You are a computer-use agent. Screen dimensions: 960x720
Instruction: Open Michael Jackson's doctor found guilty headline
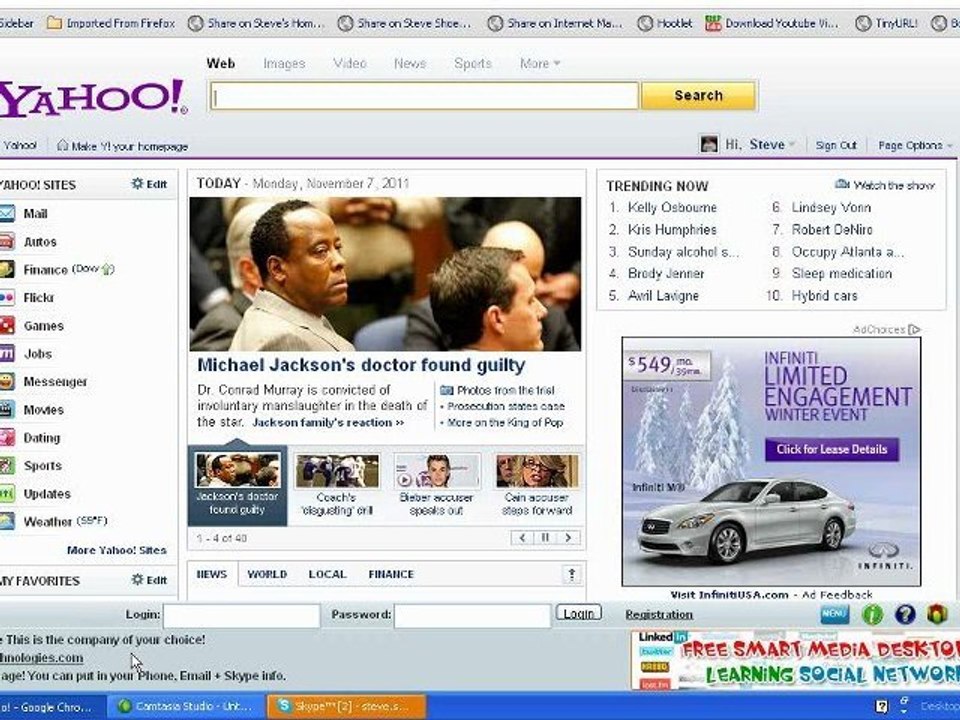[x=361, y=365]
